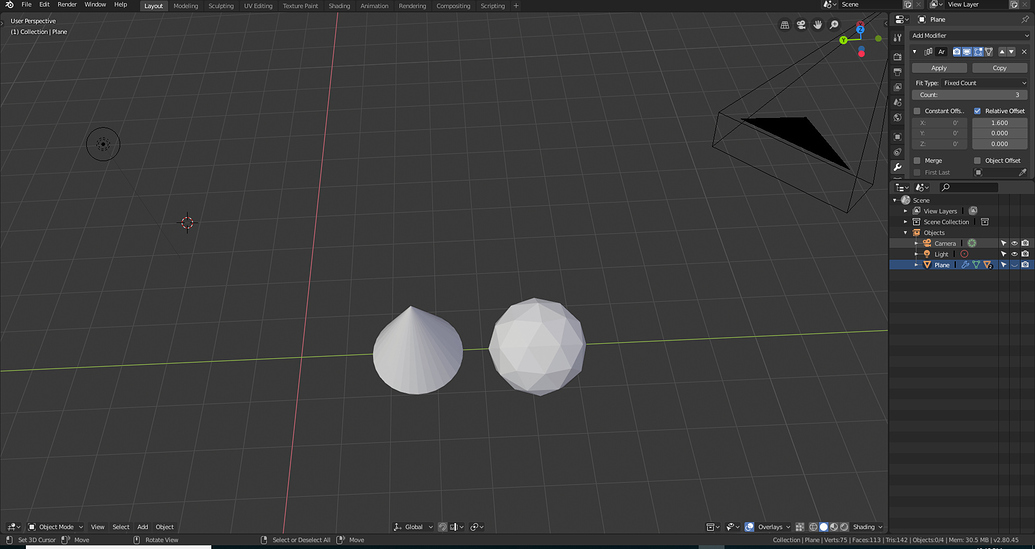The height and width of the screenshot is (549, 1035).
Task: Open the Render menu
Action: tap(67, 5)
